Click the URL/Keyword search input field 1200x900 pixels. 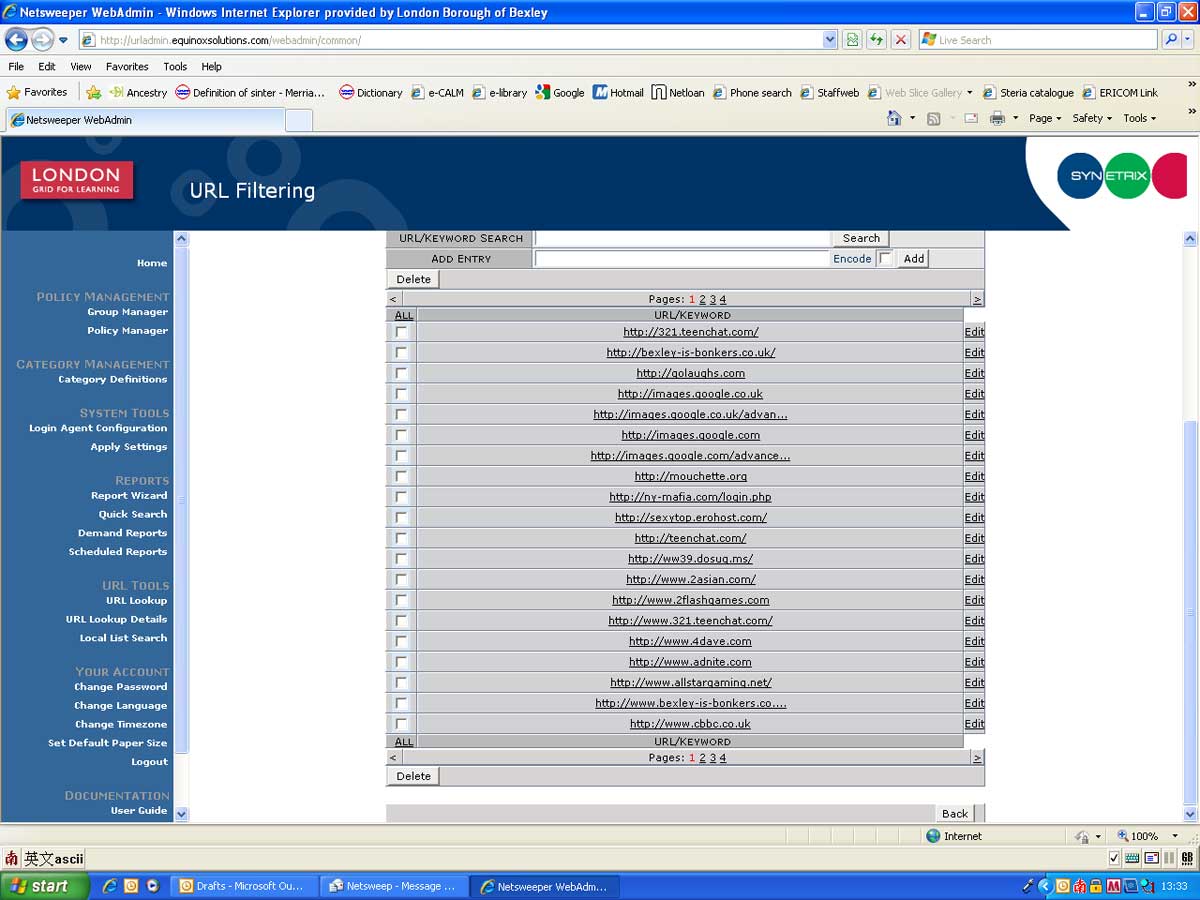683,238
